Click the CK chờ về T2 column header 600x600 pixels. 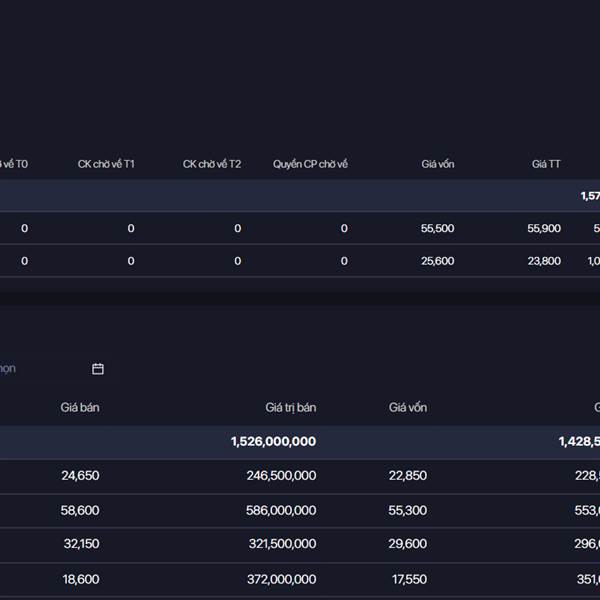pyautogui.click(x=211, y=164)
